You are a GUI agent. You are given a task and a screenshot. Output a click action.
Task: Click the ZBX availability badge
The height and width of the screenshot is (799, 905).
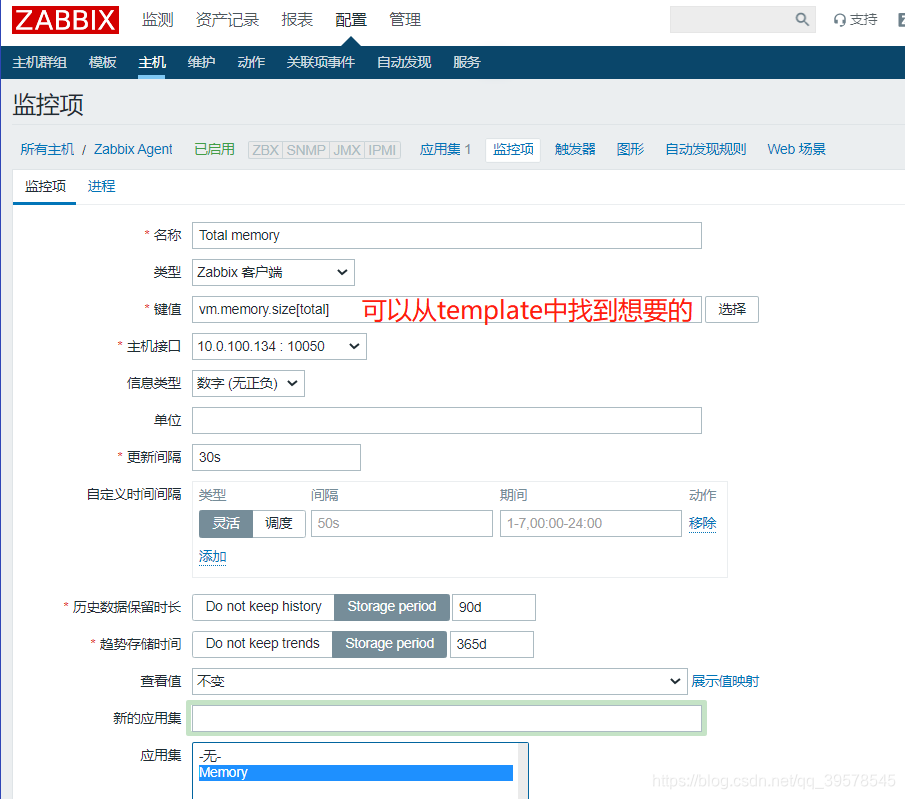pyautogui.click(x=265, y=150)
